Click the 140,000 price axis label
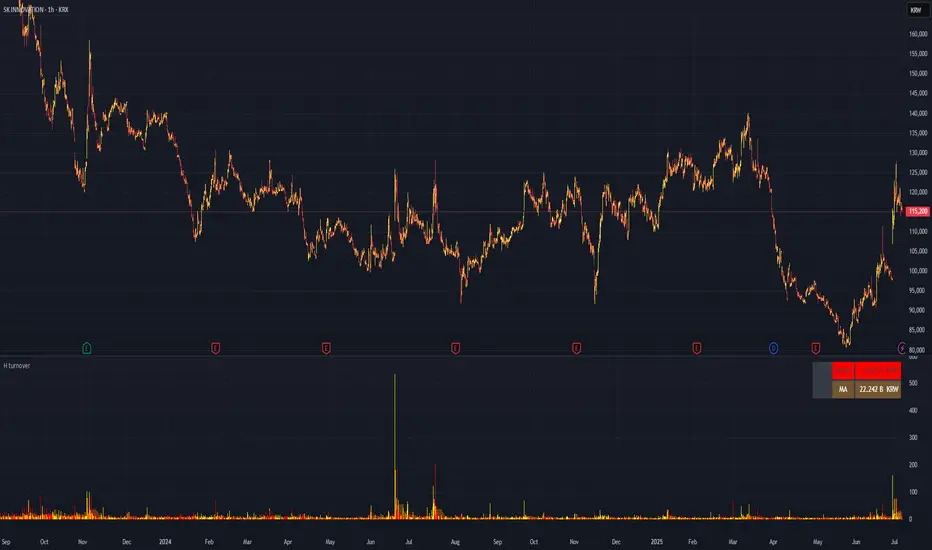The width and height of the screenshot is (932, 550). 918,114
